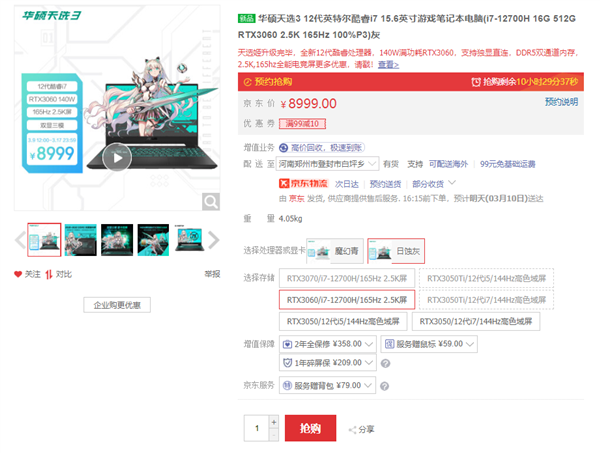Select RTX3070/i7-12700H/165Hz 2.5K屏 configuration
The image size is (600, 453).
[x=347, y=278]
